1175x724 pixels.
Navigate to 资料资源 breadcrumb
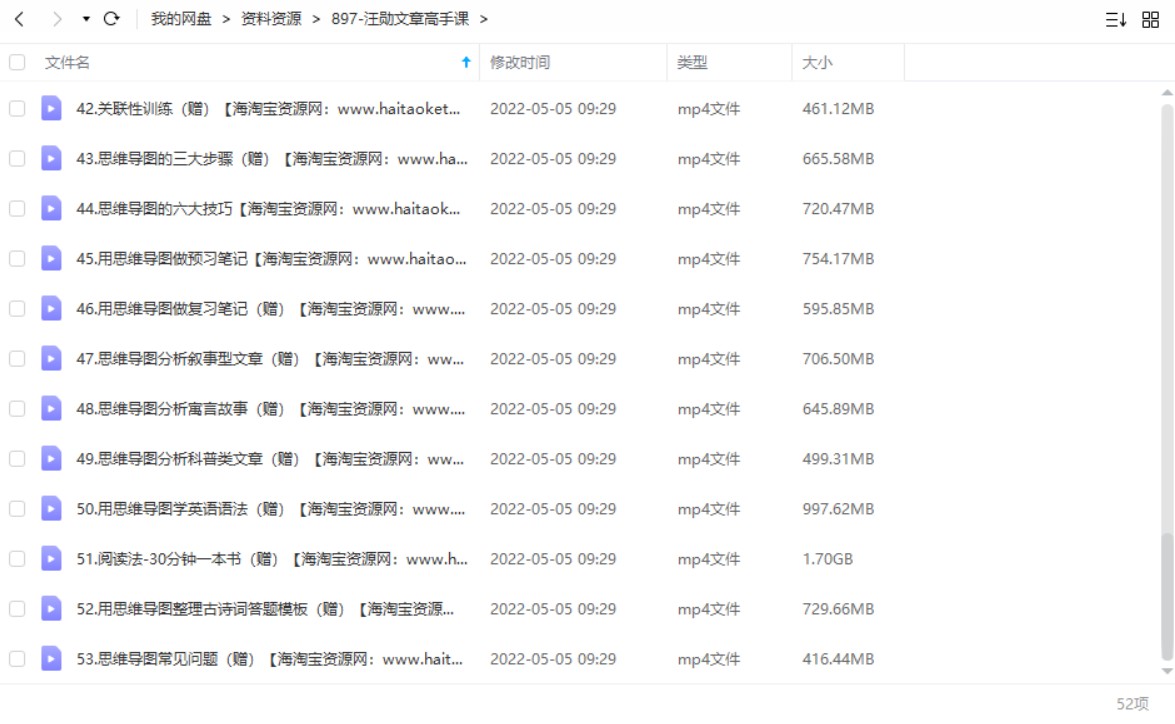[x=271, y=19]
